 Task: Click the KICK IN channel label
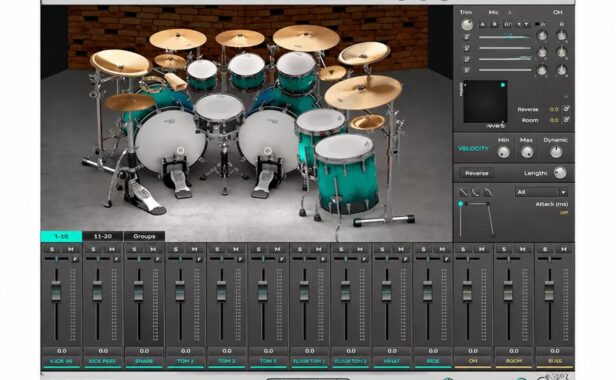tap(61, 361)
